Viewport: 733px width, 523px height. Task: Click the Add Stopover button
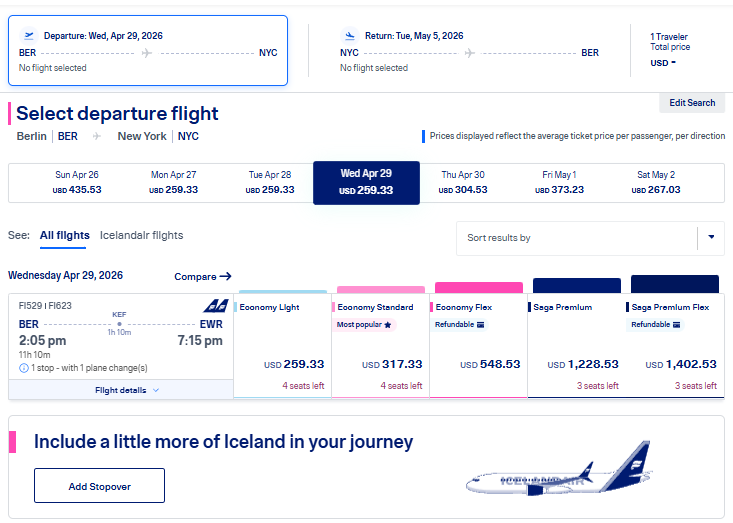pyautogui.click(x=100, y=486)
